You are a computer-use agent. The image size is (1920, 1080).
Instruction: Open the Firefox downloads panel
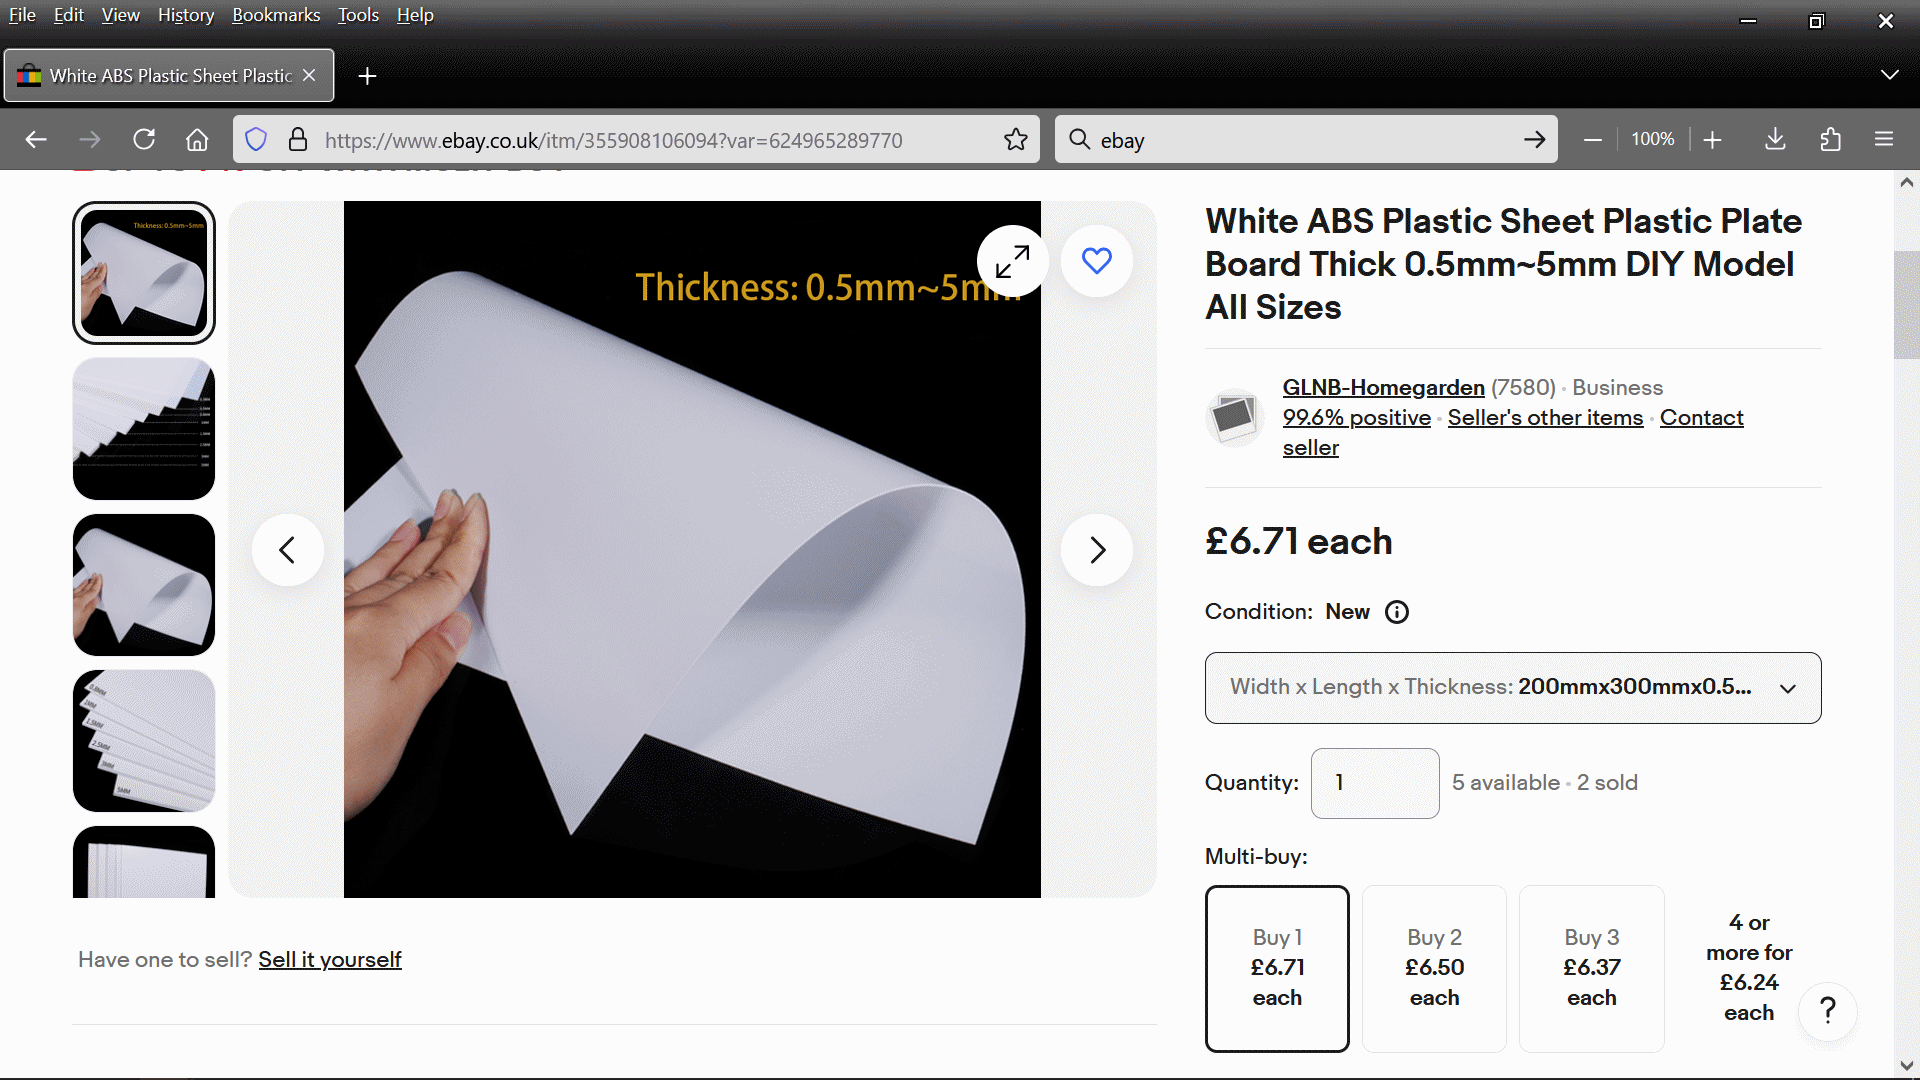(1775, 140)
